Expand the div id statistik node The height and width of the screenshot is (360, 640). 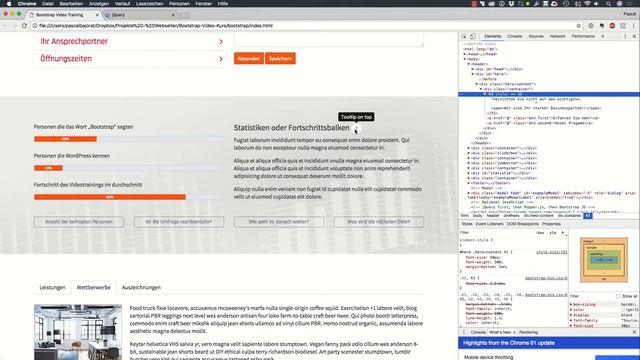[x=469, y=173]
